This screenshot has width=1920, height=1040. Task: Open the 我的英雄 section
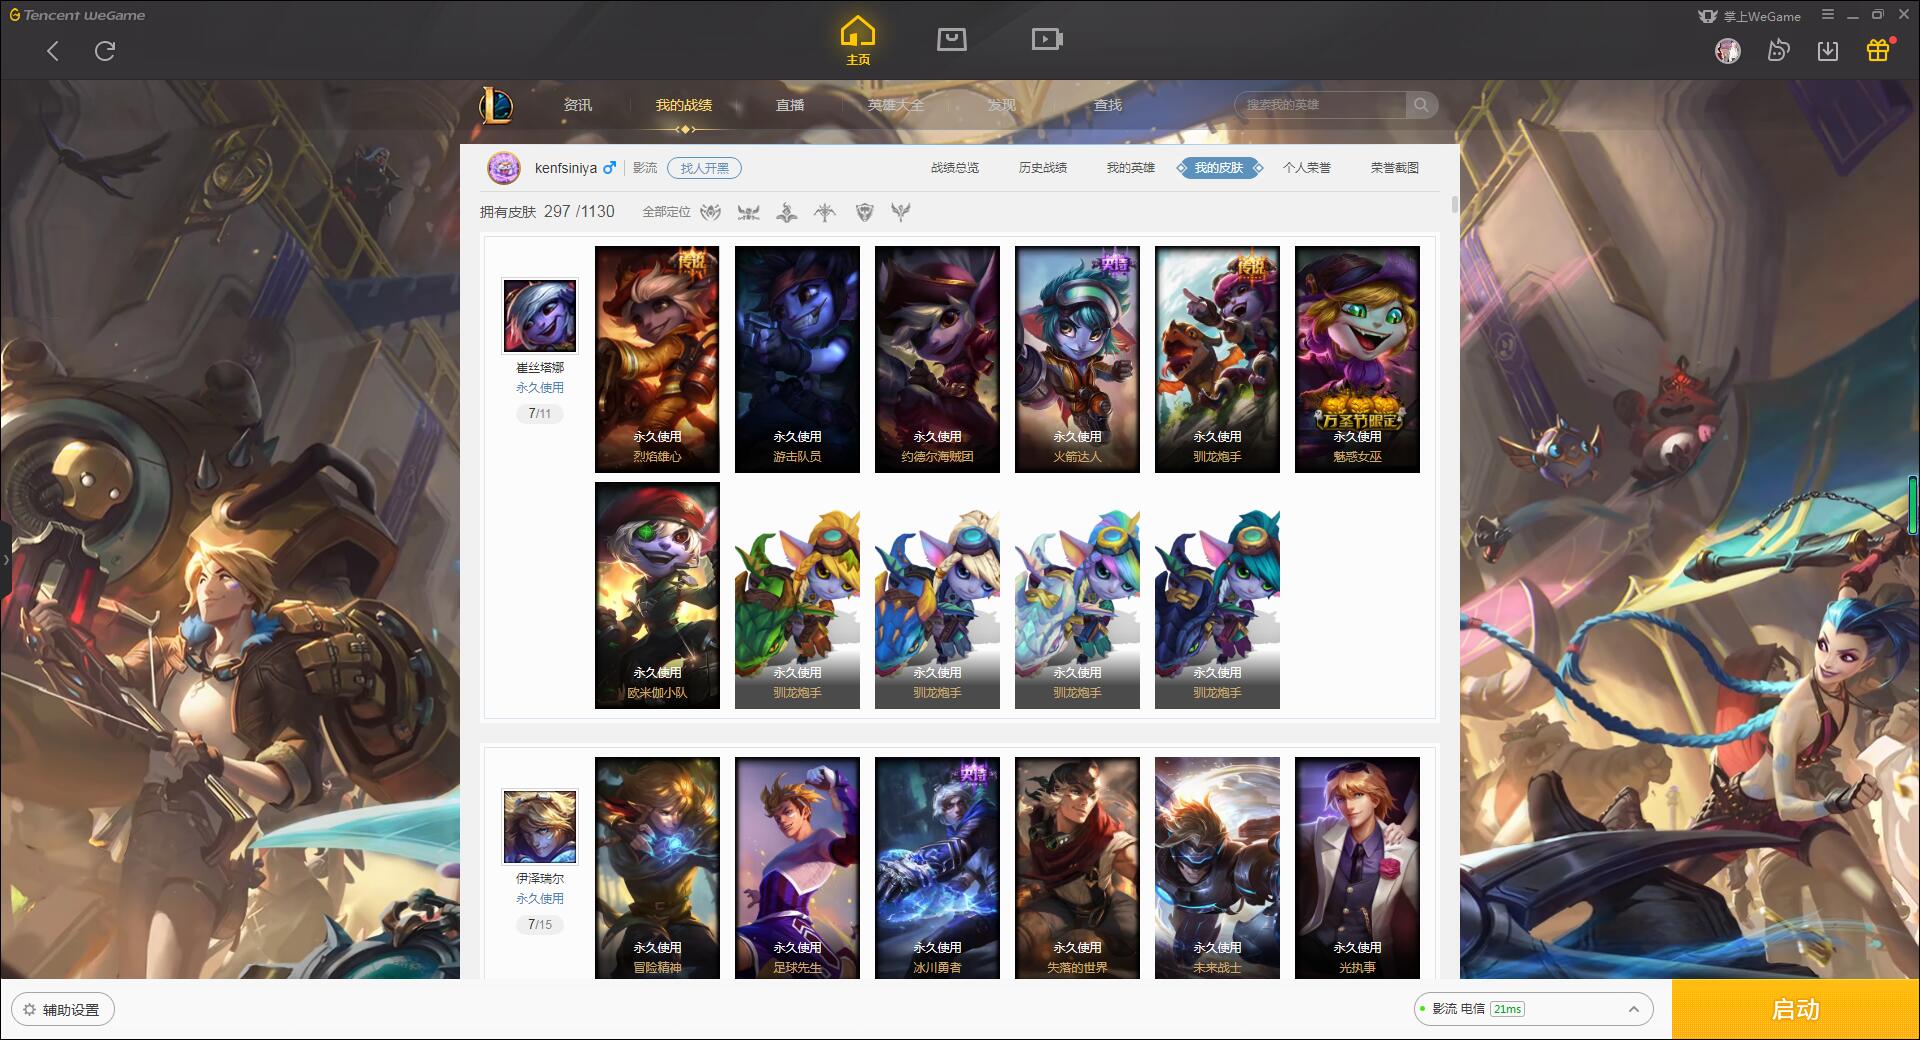click(x=1131, y=168)
